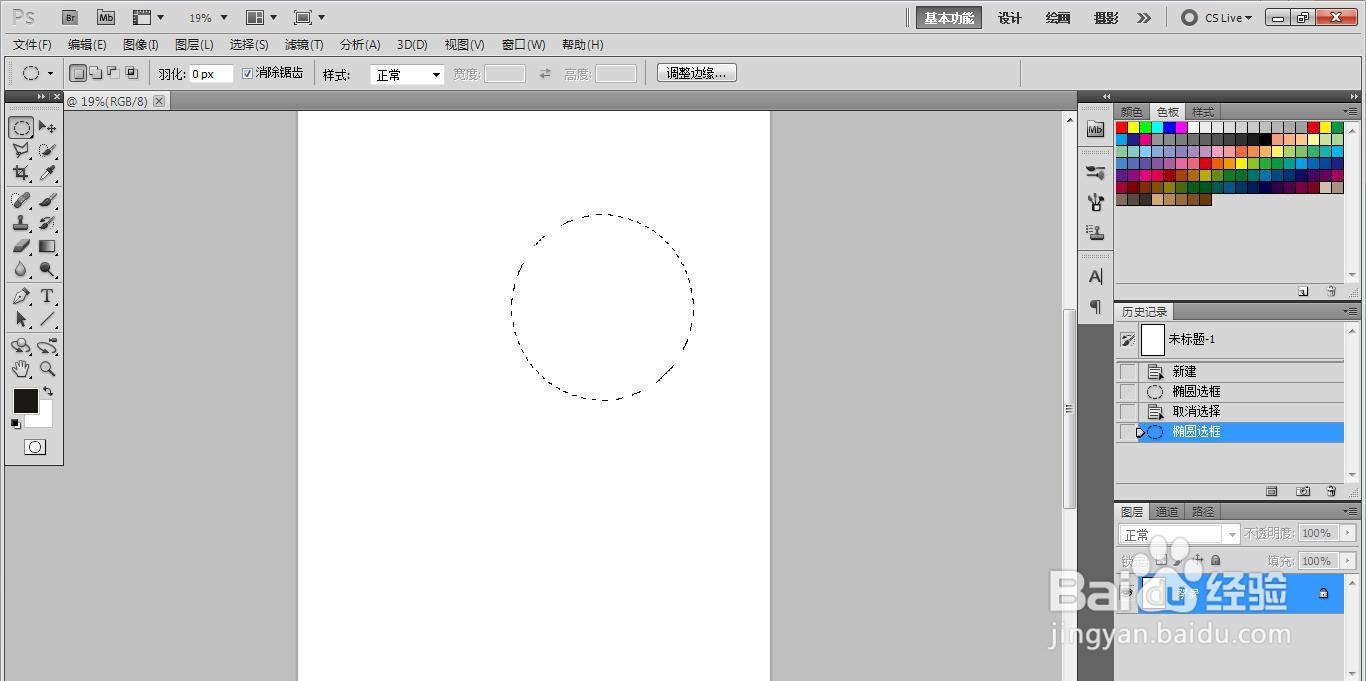Create a new snapshot with the camera icon
Image resolution: width=1366 pixels, height=681 pixels.
pos(1303,491)
